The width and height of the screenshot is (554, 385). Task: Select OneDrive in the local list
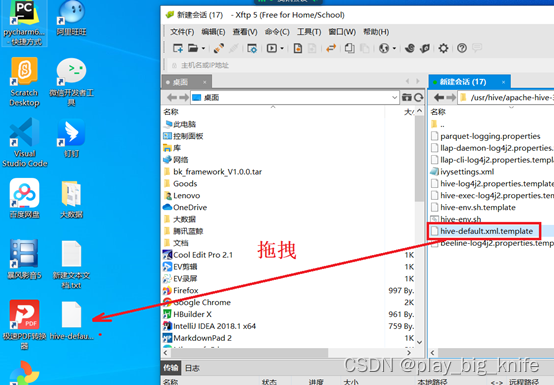click(x=185, y=207)
